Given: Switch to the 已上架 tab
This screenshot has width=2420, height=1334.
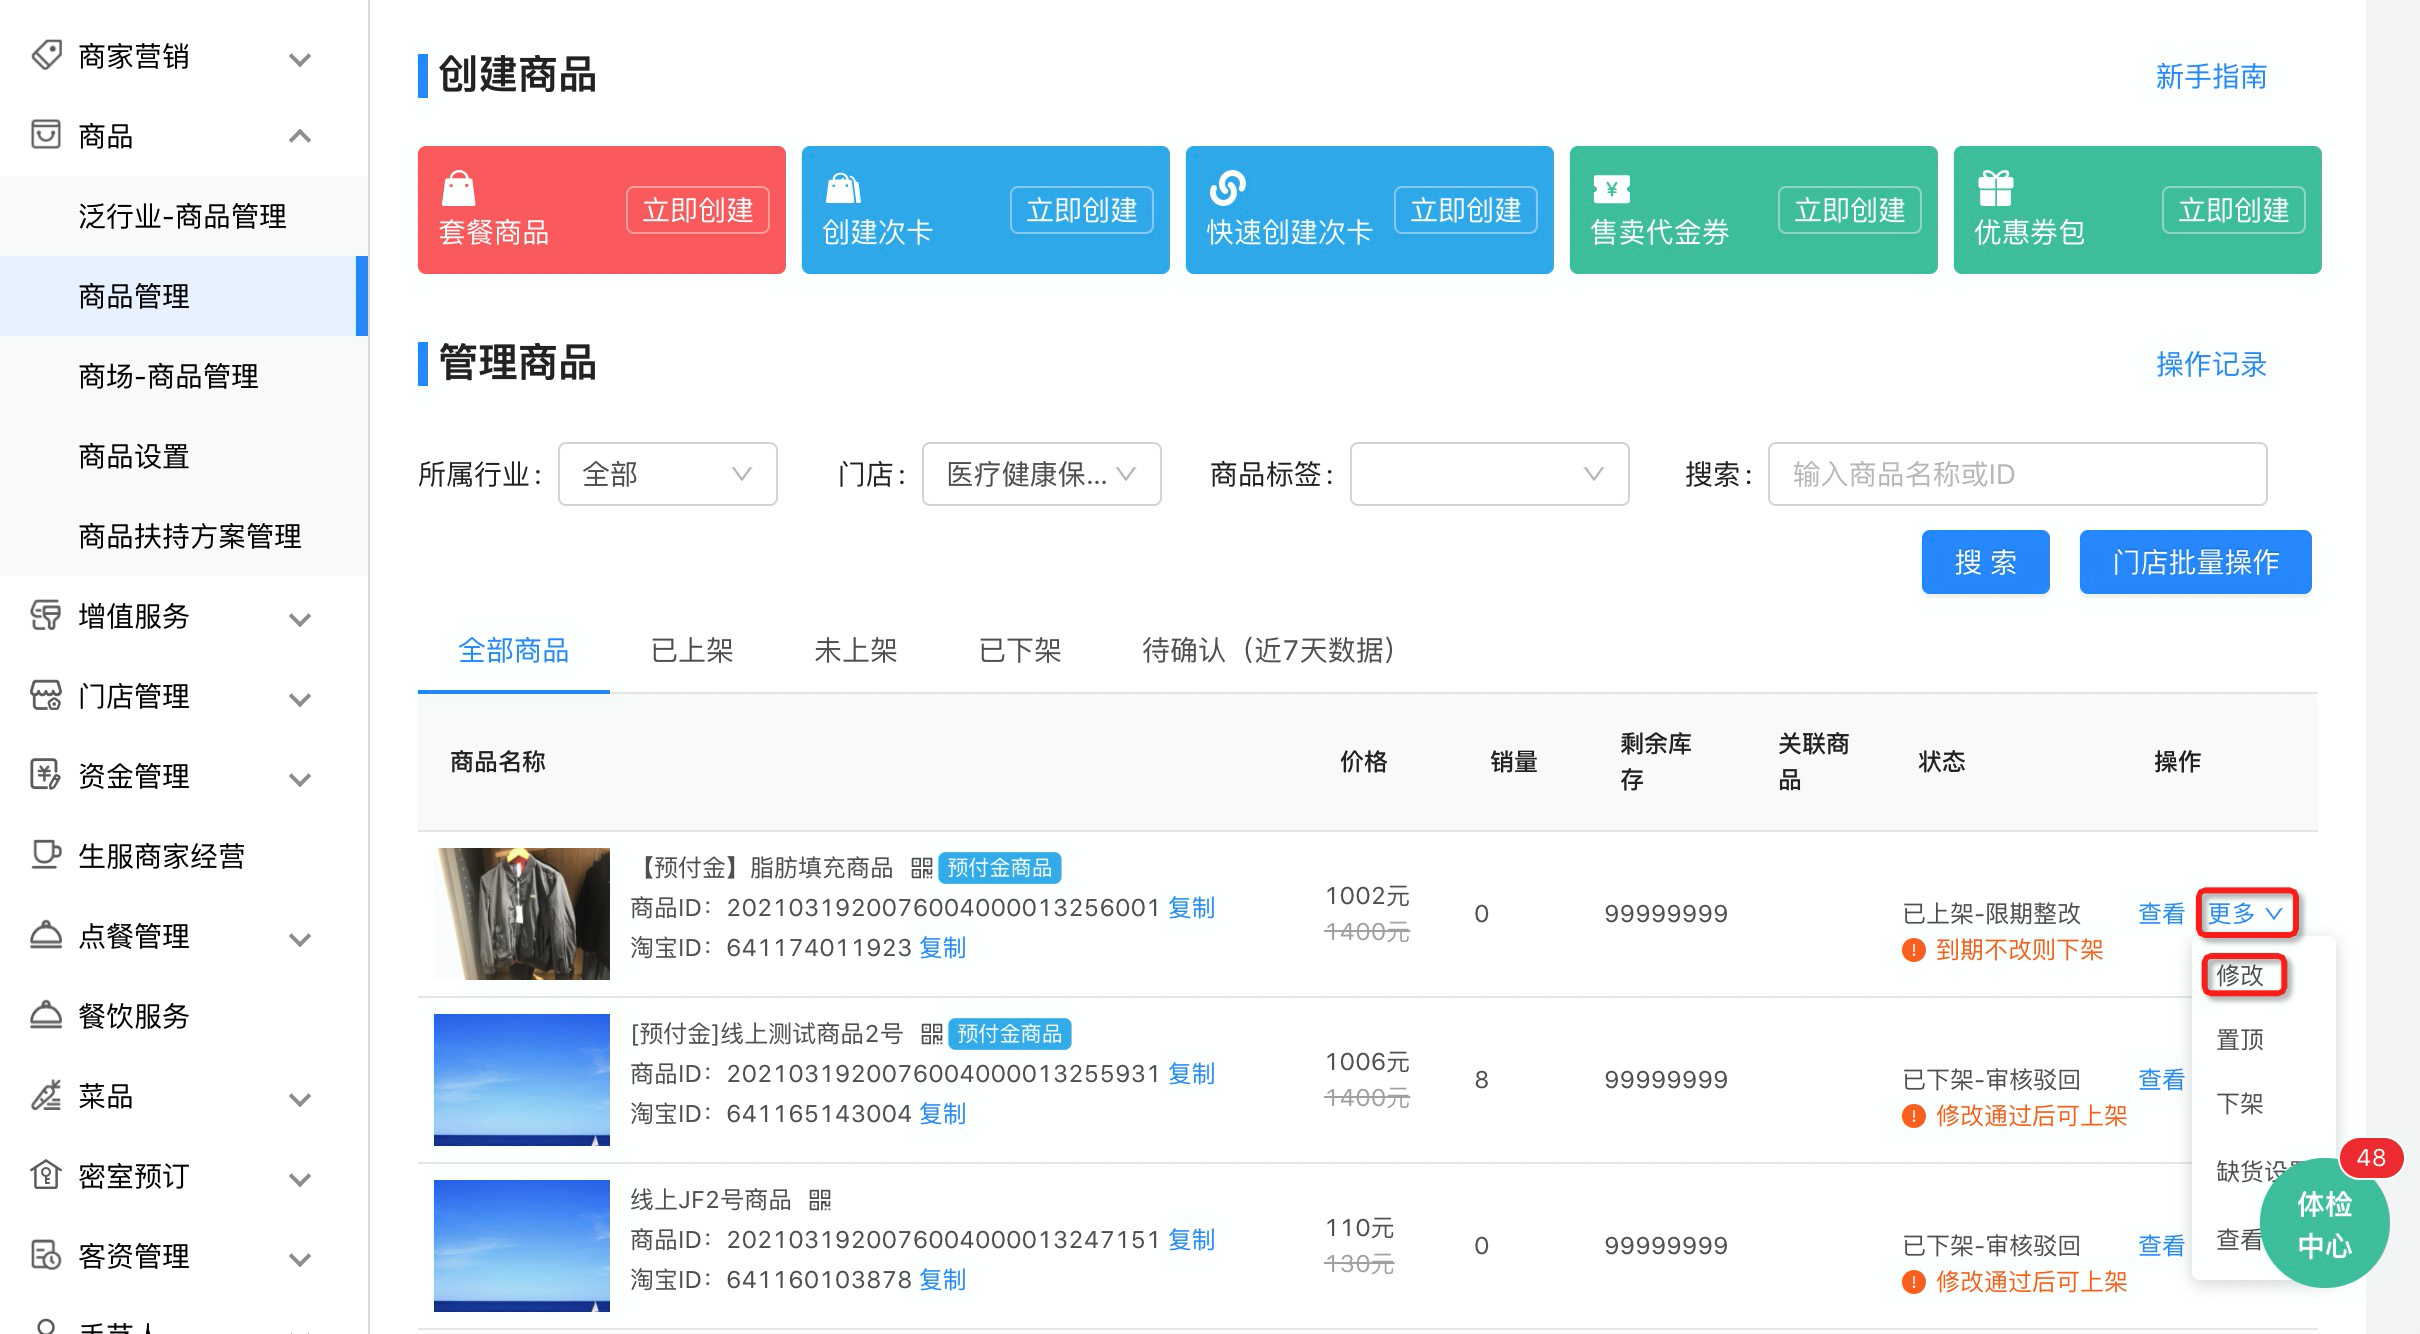Looking at the screenshot, I should 692,651.
